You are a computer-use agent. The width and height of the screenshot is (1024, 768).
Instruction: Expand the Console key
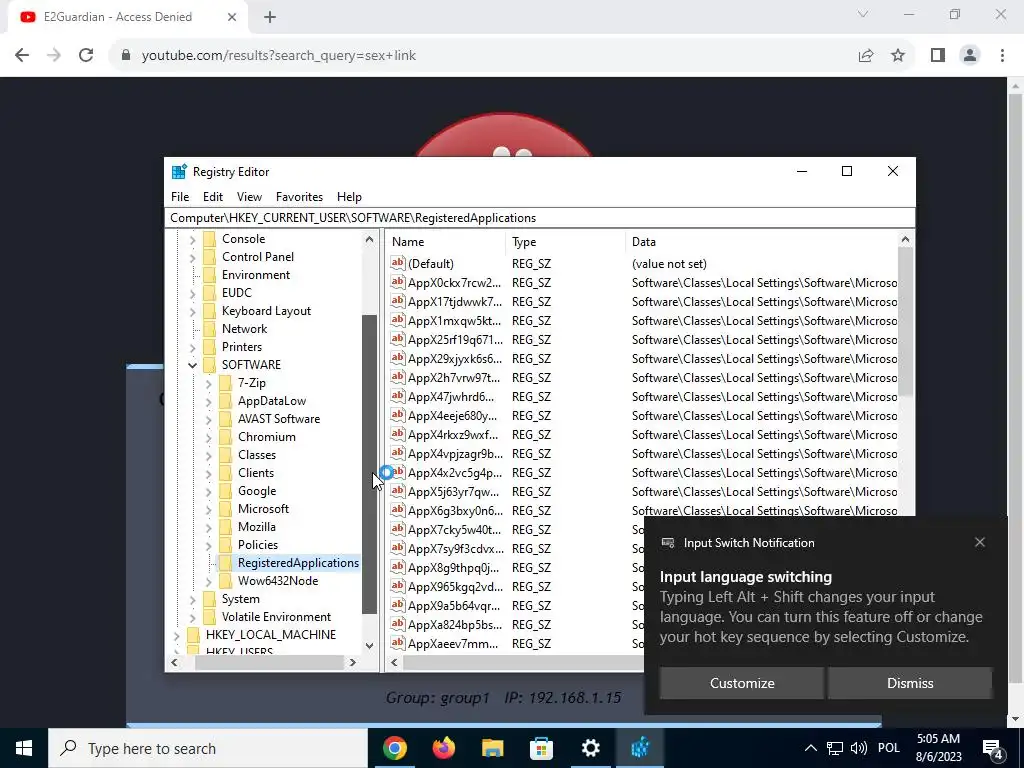point(193,240)
